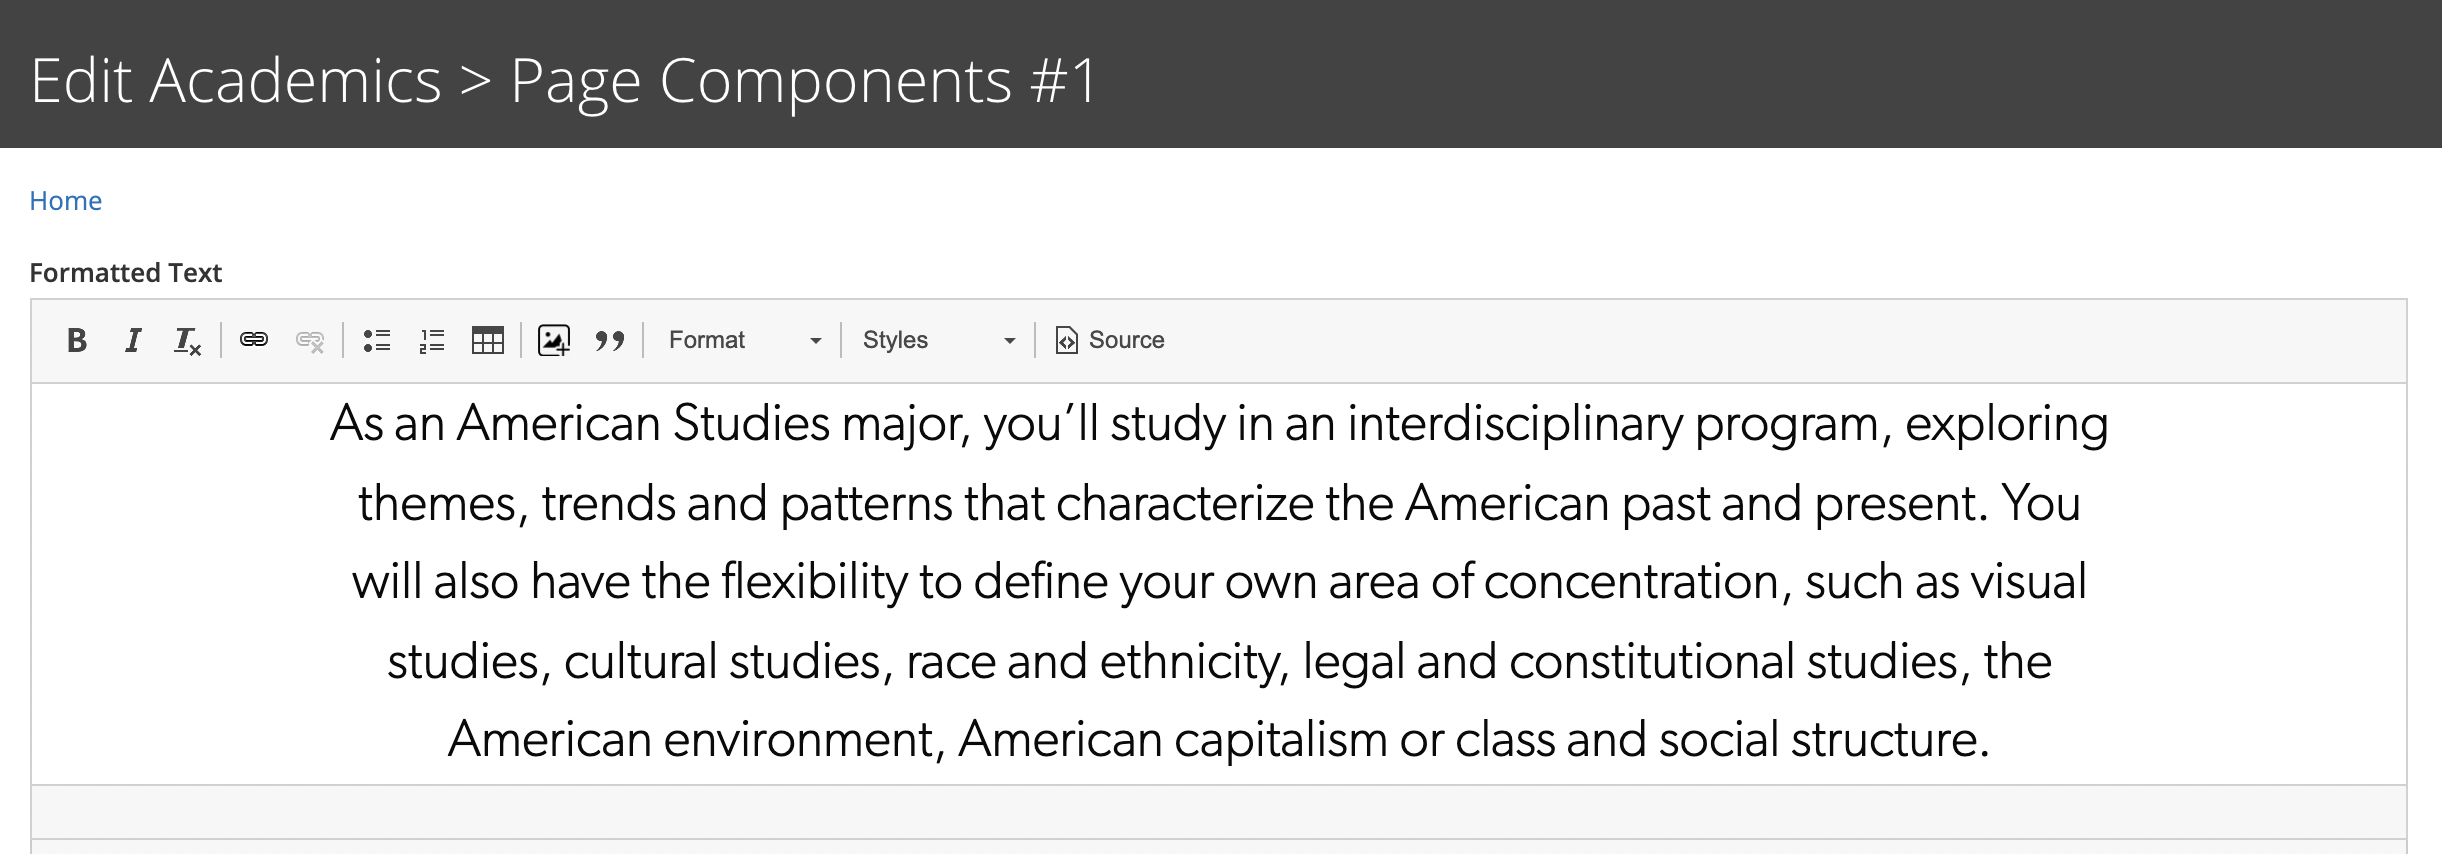The height and width of the screenshot is (854, 2442).
Task: Switch to Source view
Action: click(x=1110, y=341)
